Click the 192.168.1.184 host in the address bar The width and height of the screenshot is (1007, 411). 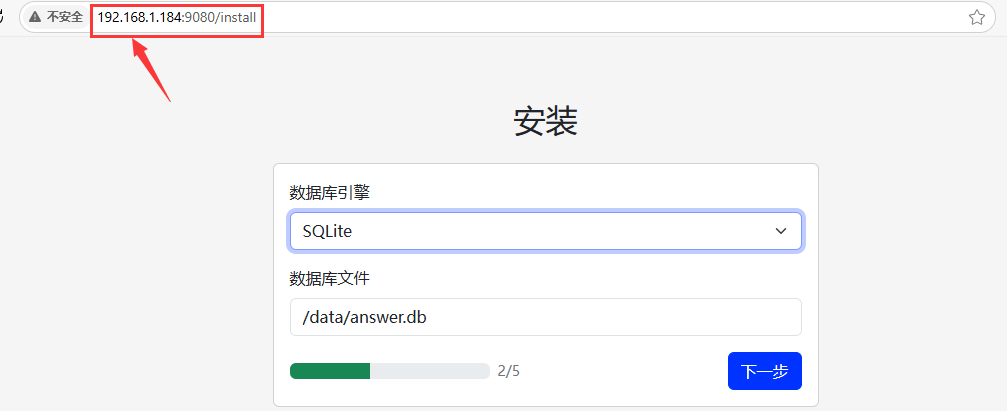point(139,17)
